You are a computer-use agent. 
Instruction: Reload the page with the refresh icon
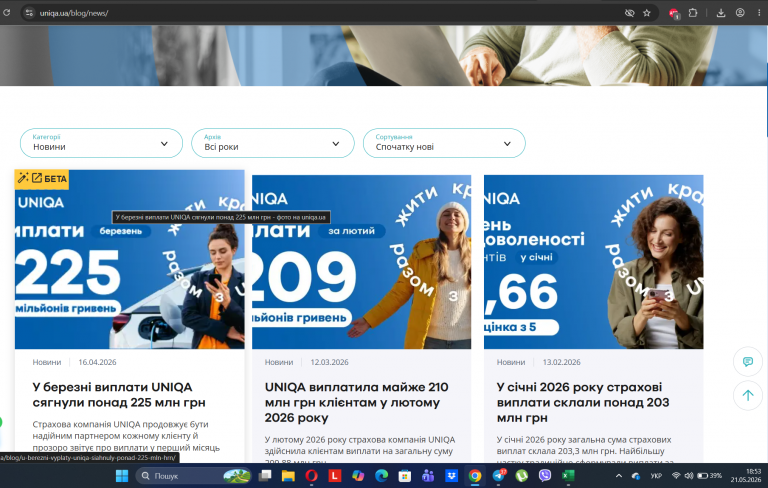pos(6,13)
